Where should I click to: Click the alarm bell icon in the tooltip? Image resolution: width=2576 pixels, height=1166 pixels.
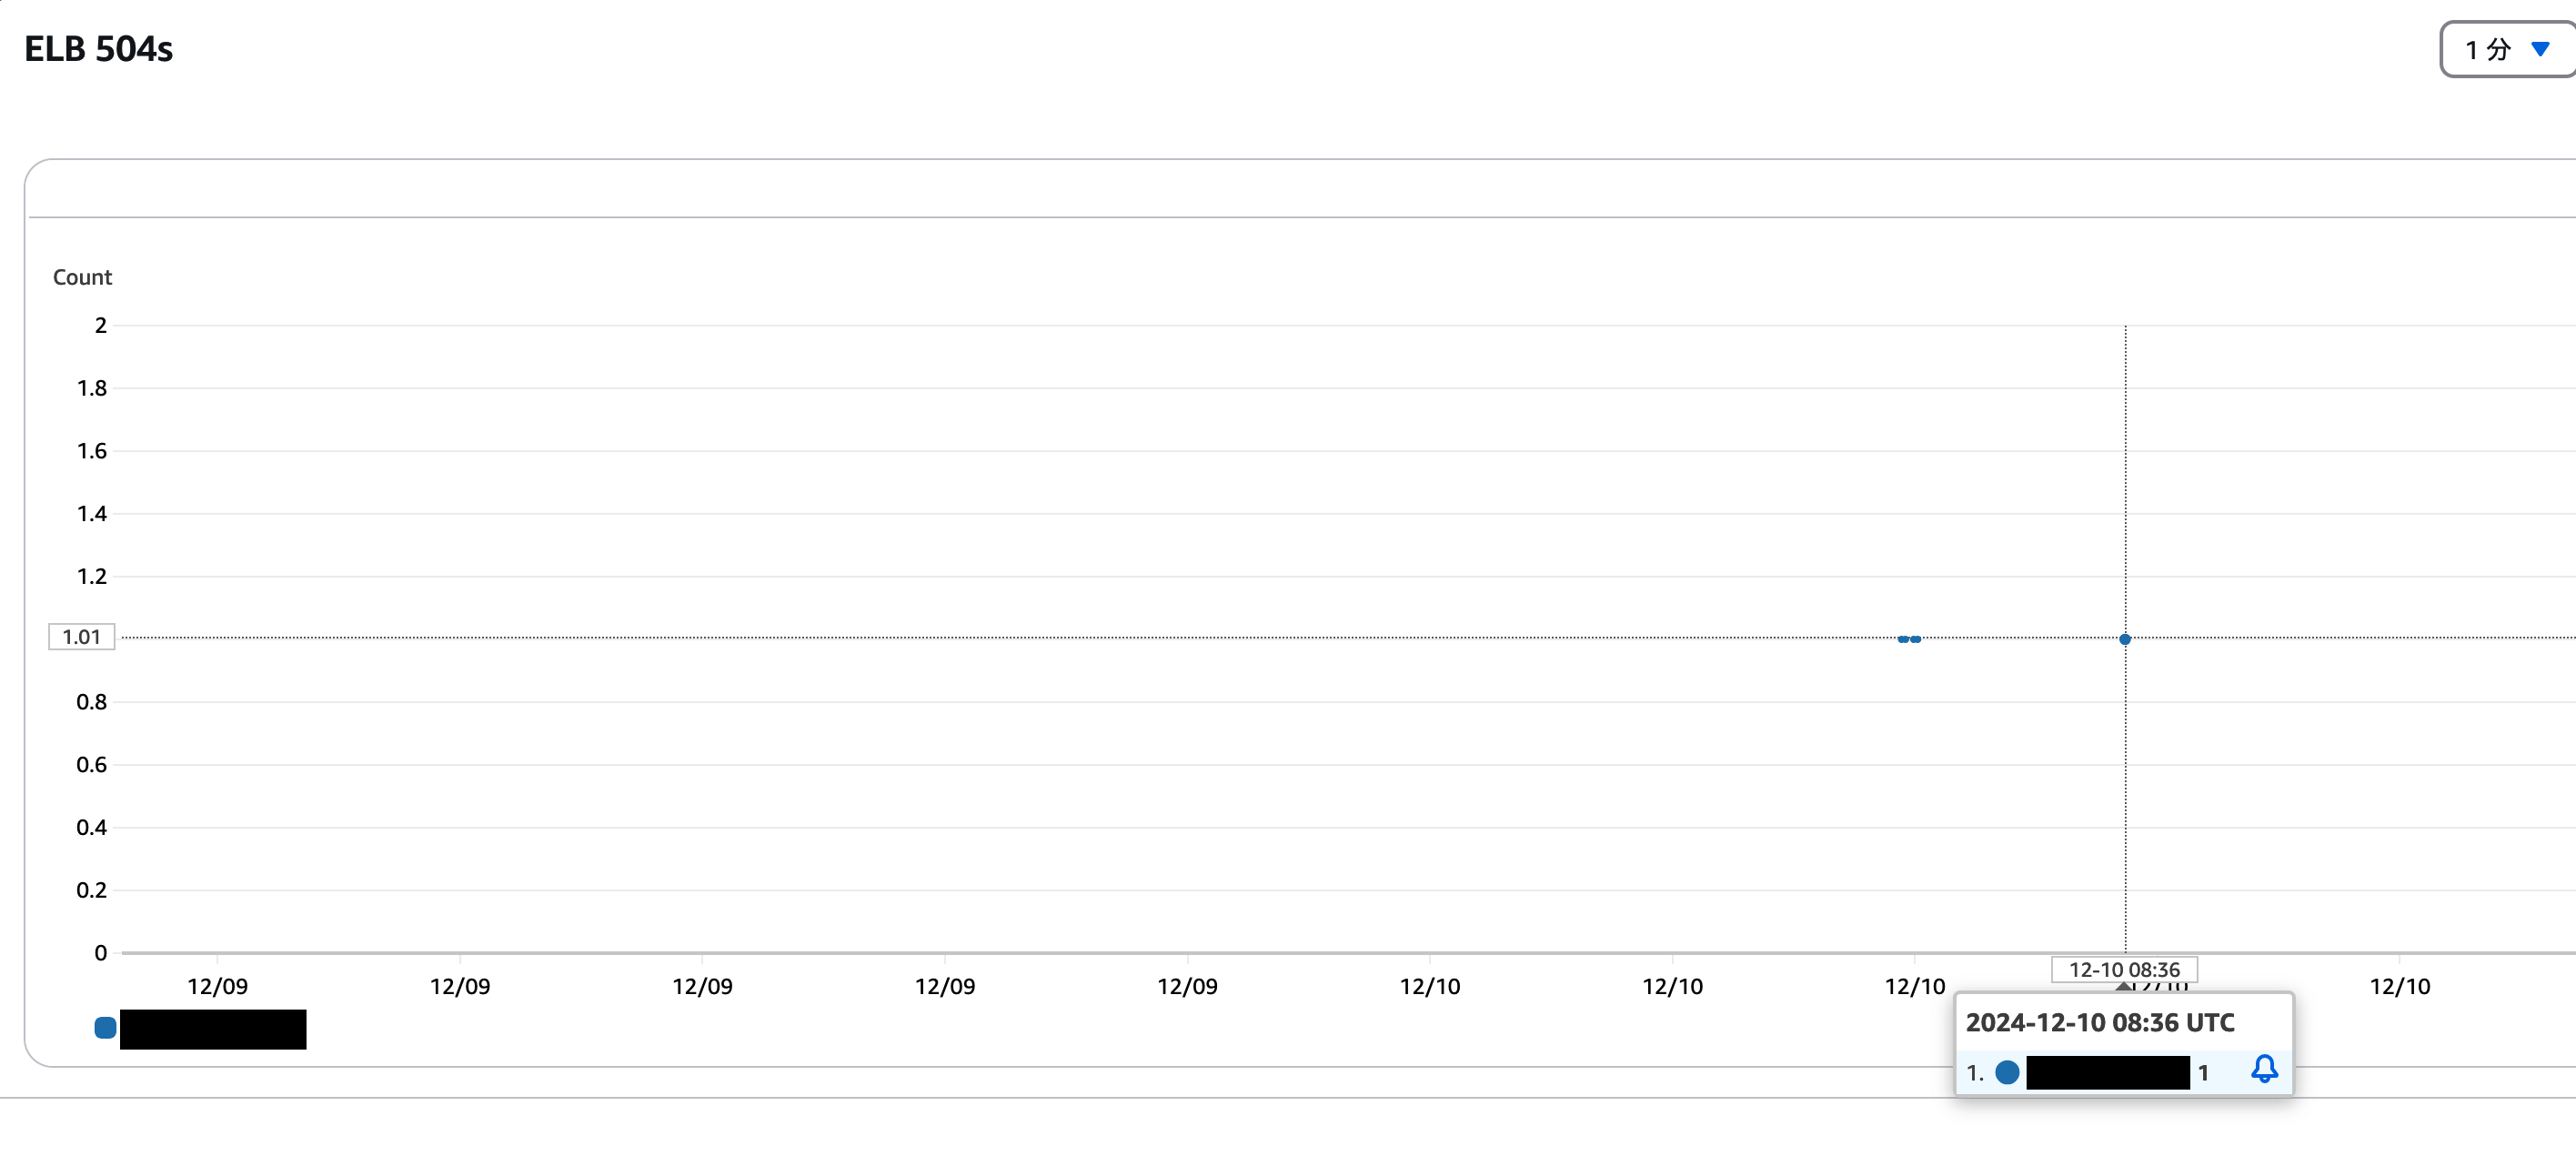2264,1069
